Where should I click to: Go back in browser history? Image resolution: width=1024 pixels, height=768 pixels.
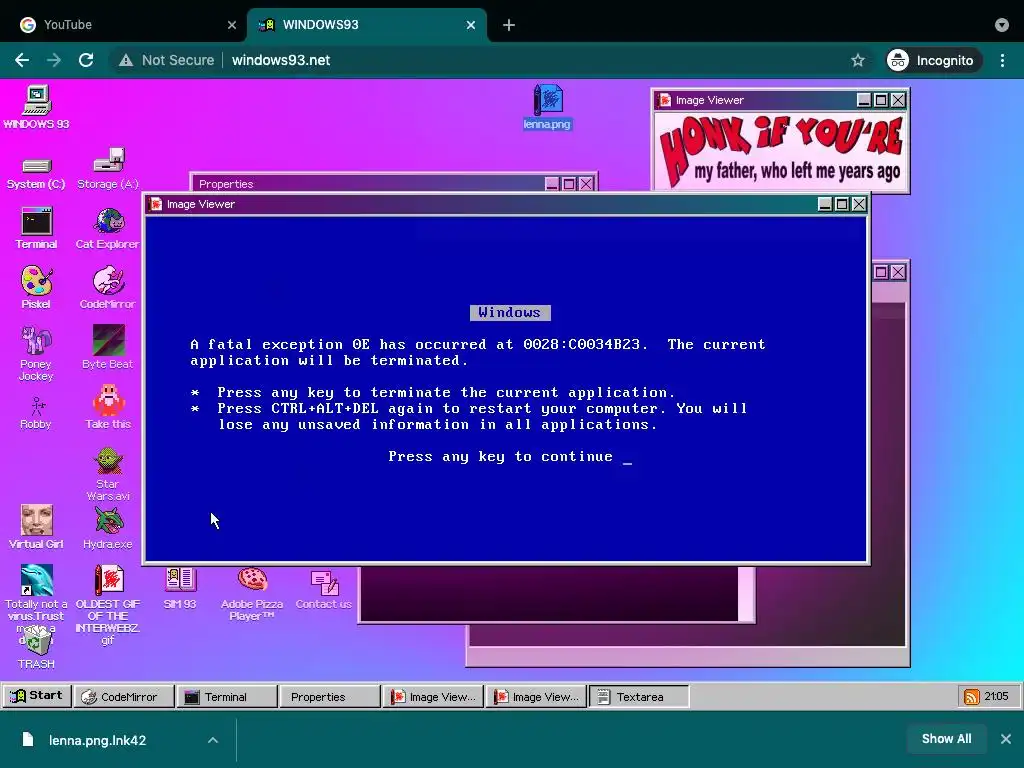point(22,60)
